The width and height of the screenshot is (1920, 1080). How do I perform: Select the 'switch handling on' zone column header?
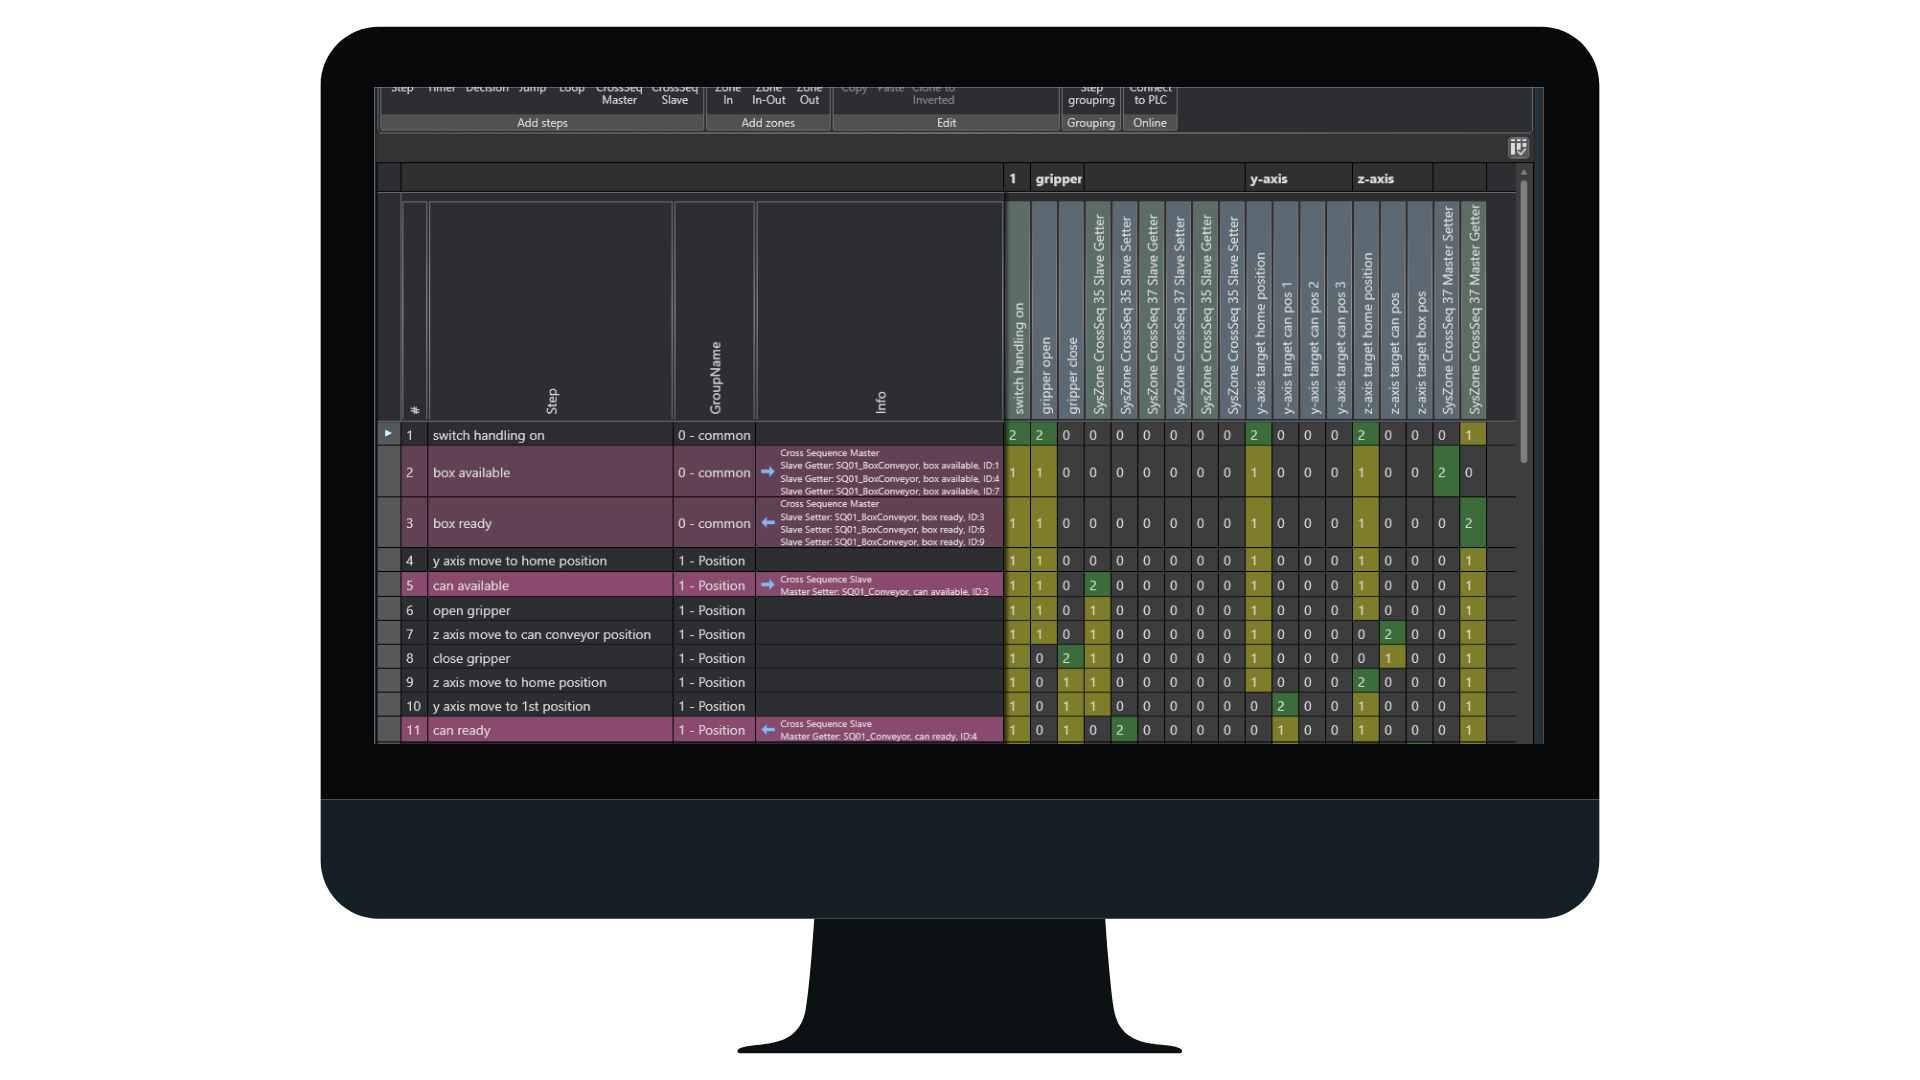click(x=1018, y=310)
